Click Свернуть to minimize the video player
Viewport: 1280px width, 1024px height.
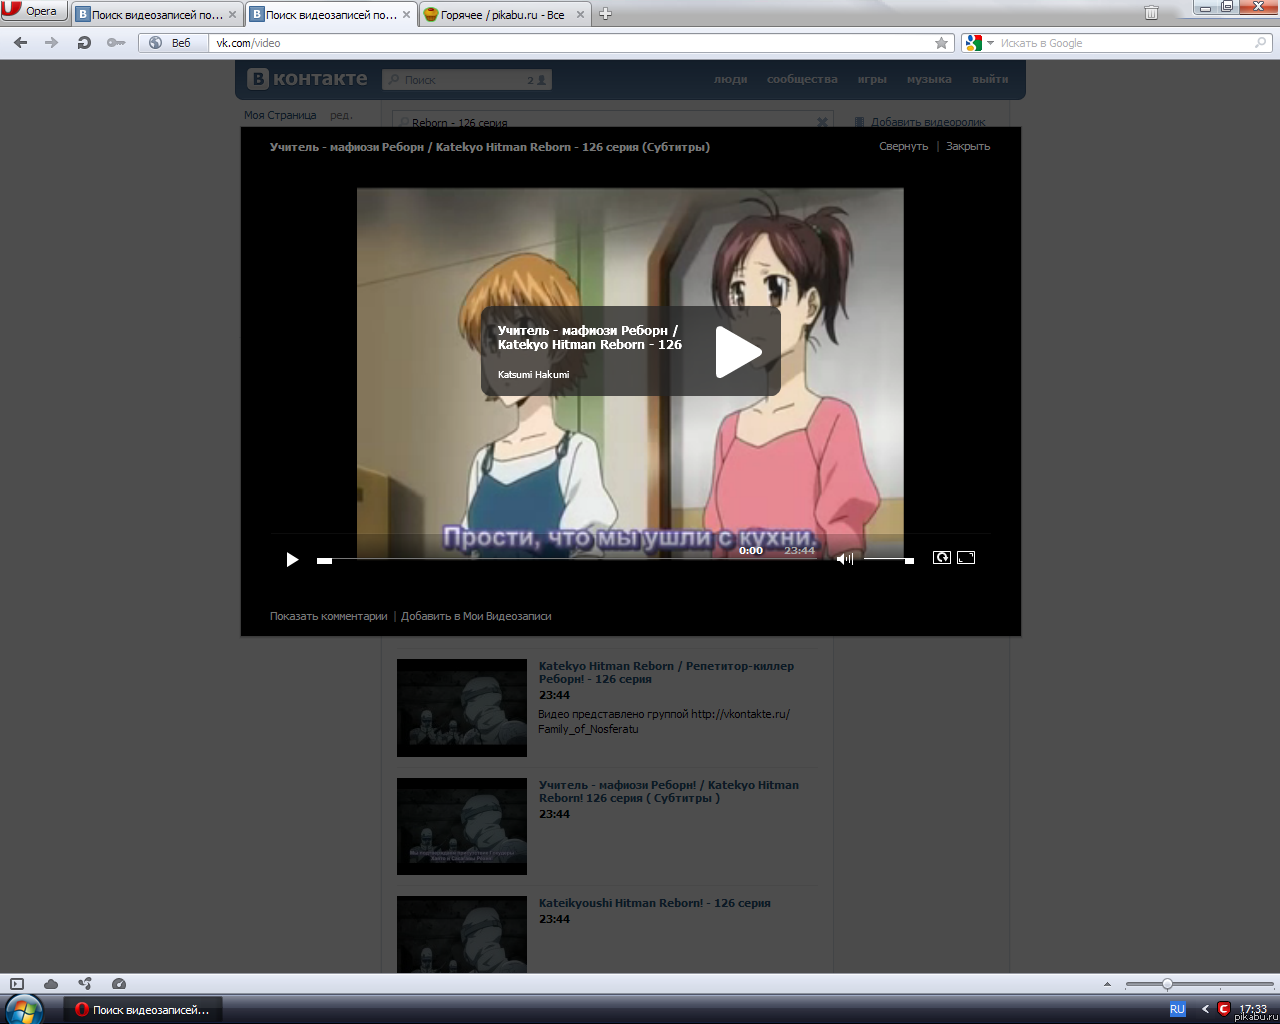[x=903, y=146]
